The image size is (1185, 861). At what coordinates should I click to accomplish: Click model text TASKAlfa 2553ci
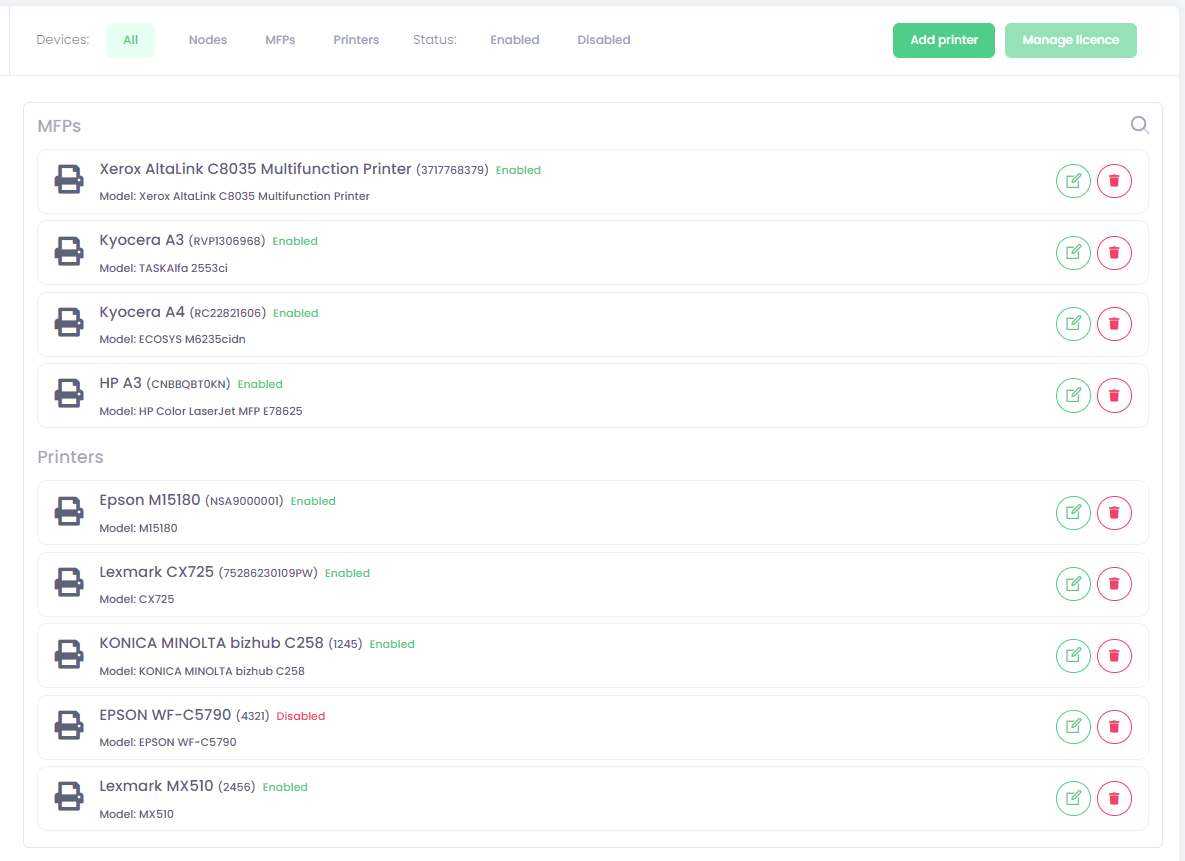(x=183, y=268)
